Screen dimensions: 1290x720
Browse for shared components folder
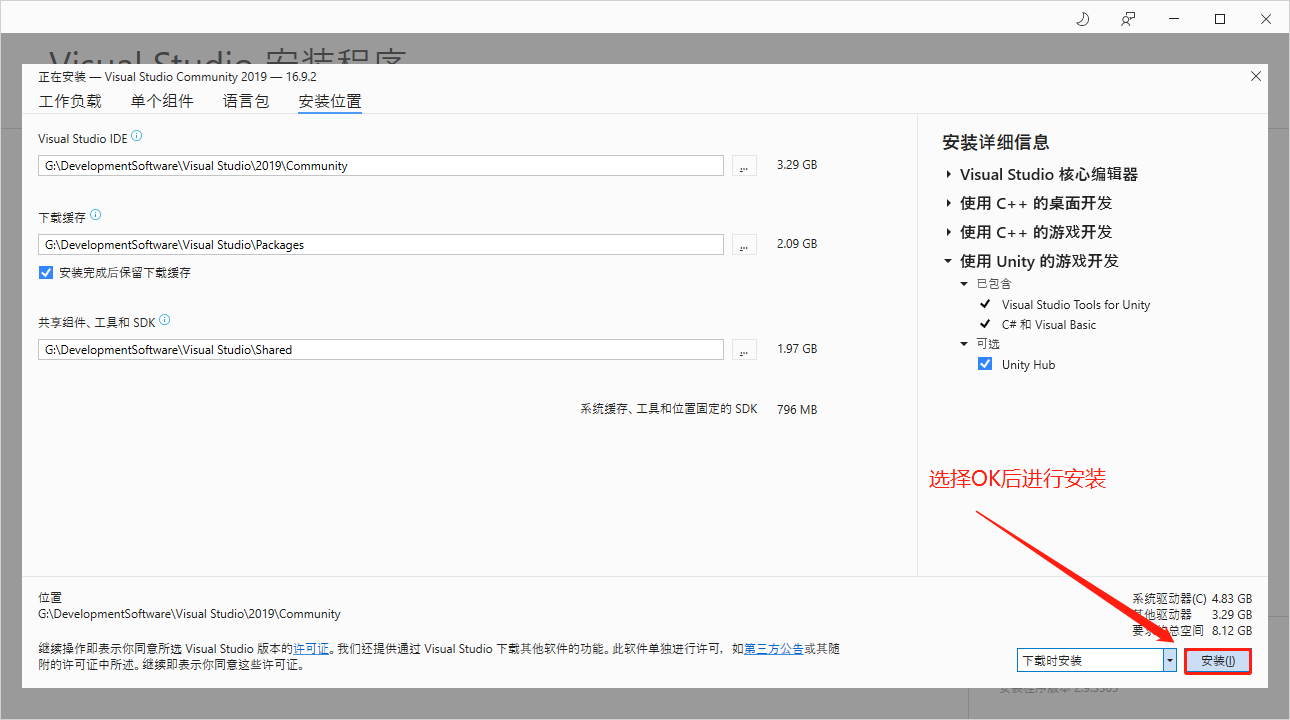pyautogui.click(x=744, y=350)
